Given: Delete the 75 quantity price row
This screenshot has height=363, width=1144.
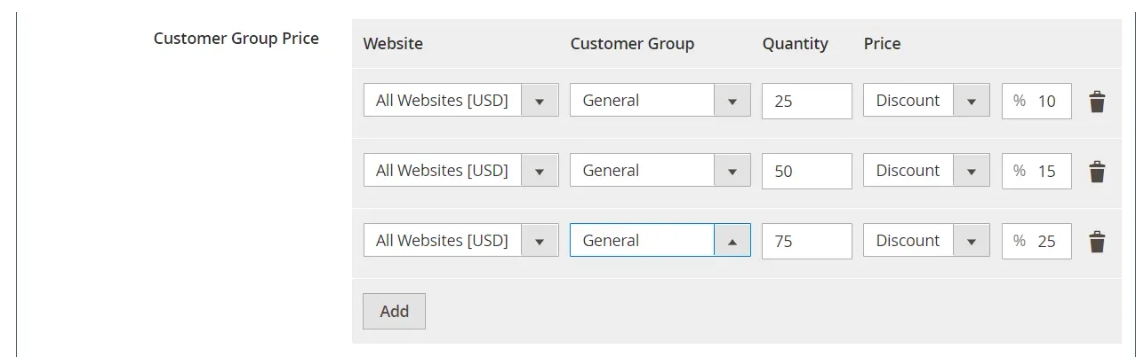Looking at the screenshot, I should (1097, 241).
